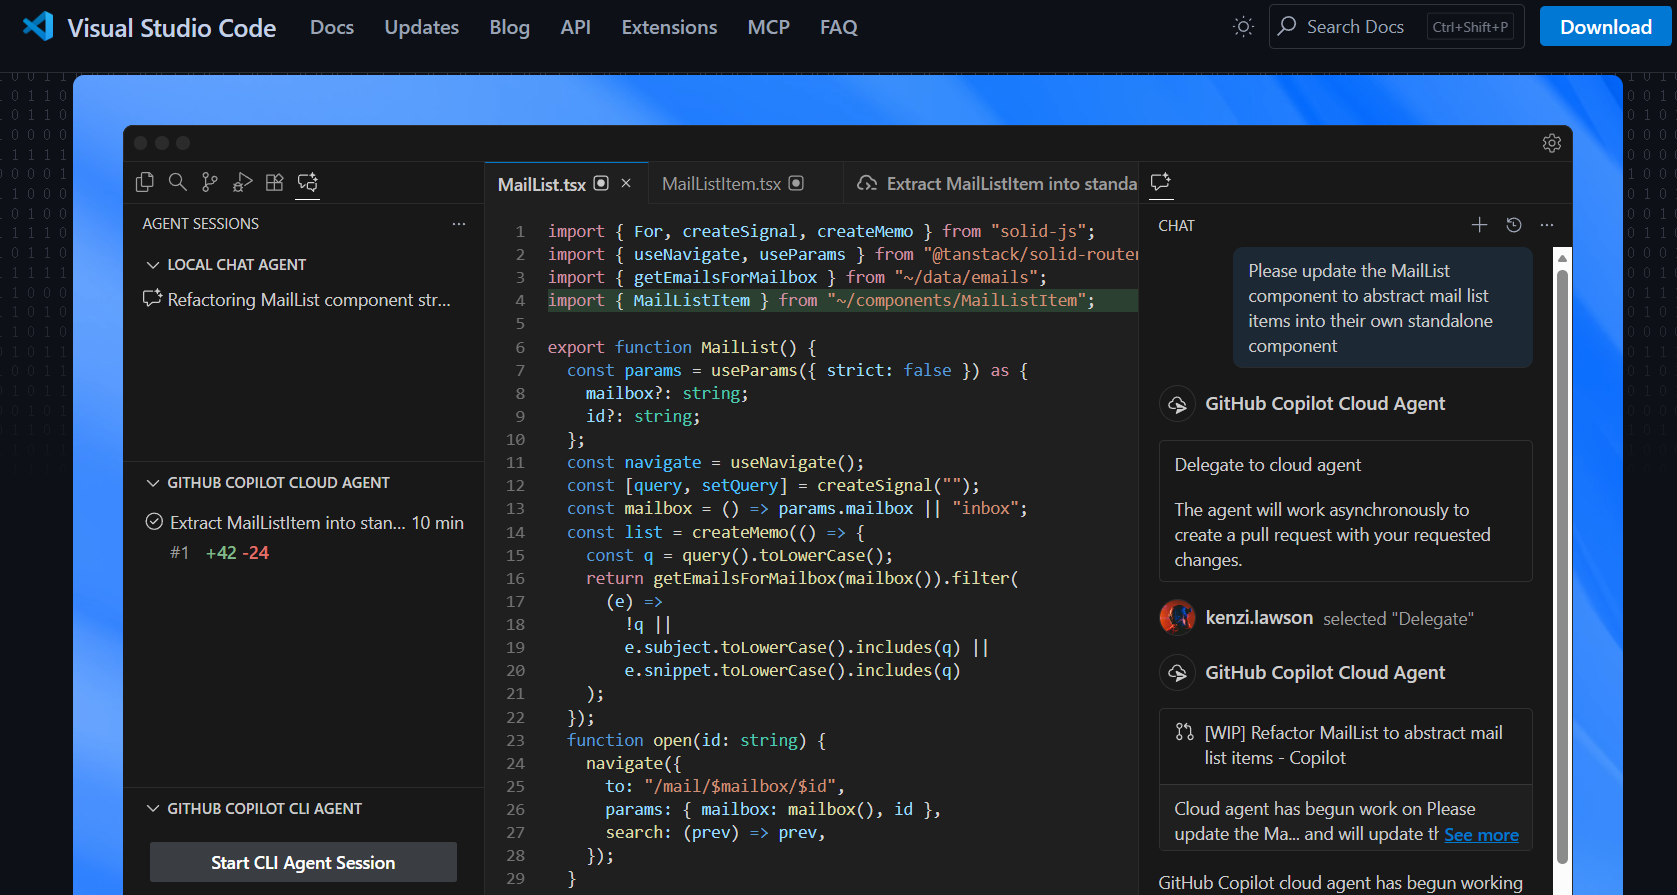Collapse the LOCAL CHAT AGENT section

153,265
